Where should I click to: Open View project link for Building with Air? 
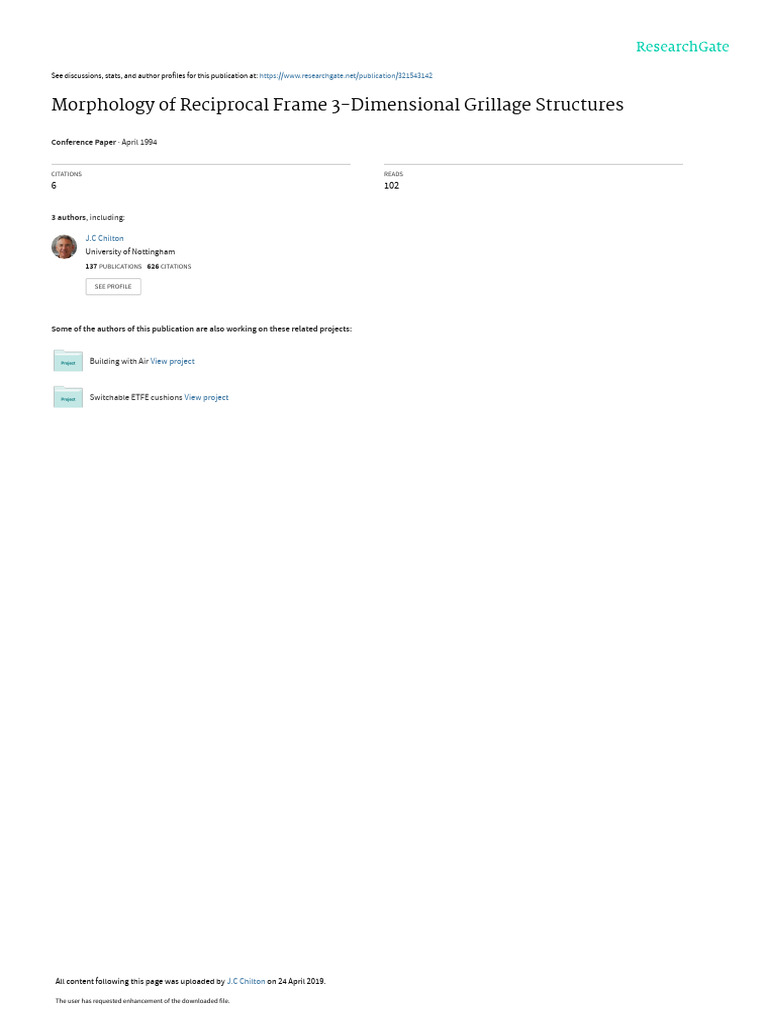point(172,361)
